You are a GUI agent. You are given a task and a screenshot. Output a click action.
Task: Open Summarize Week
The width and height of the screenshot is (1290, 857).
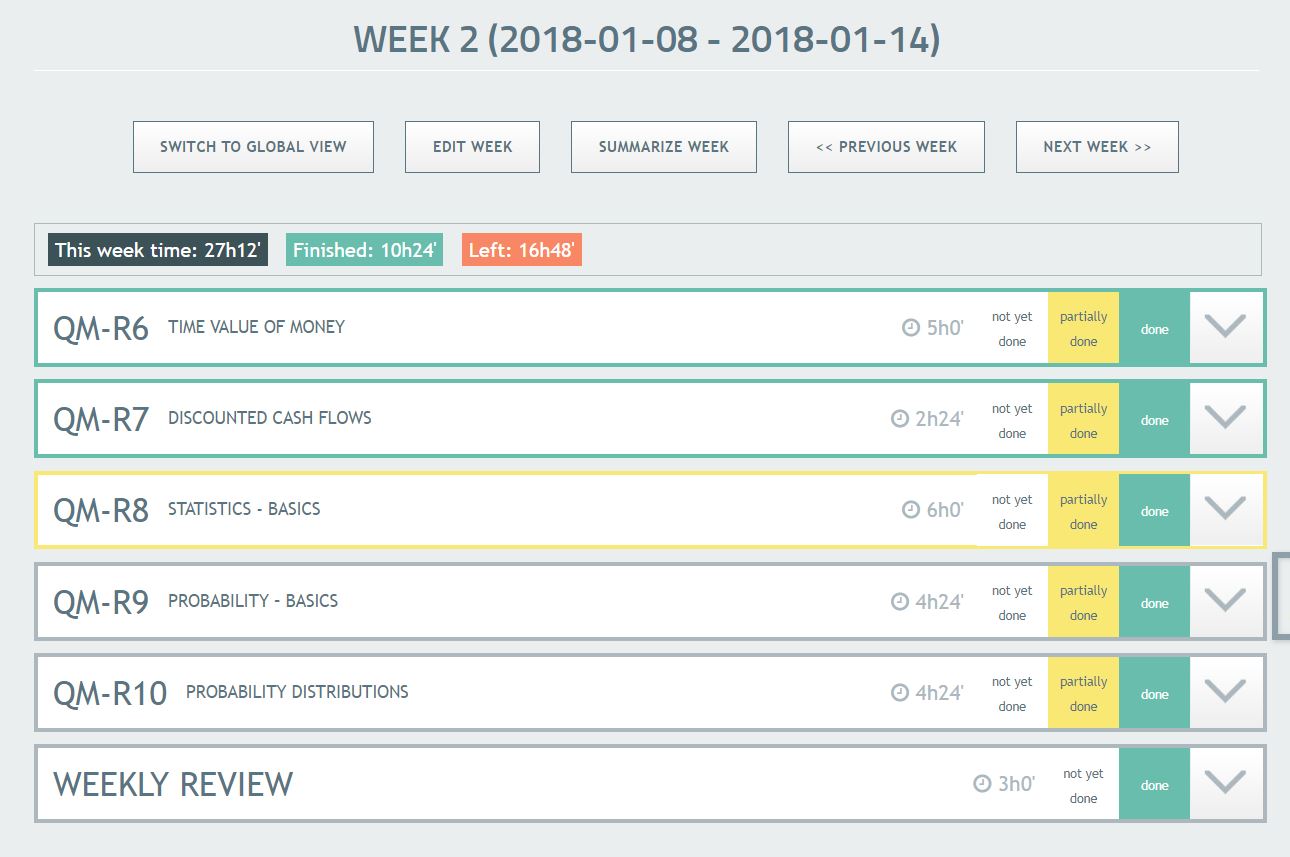[x=663, y=147]
